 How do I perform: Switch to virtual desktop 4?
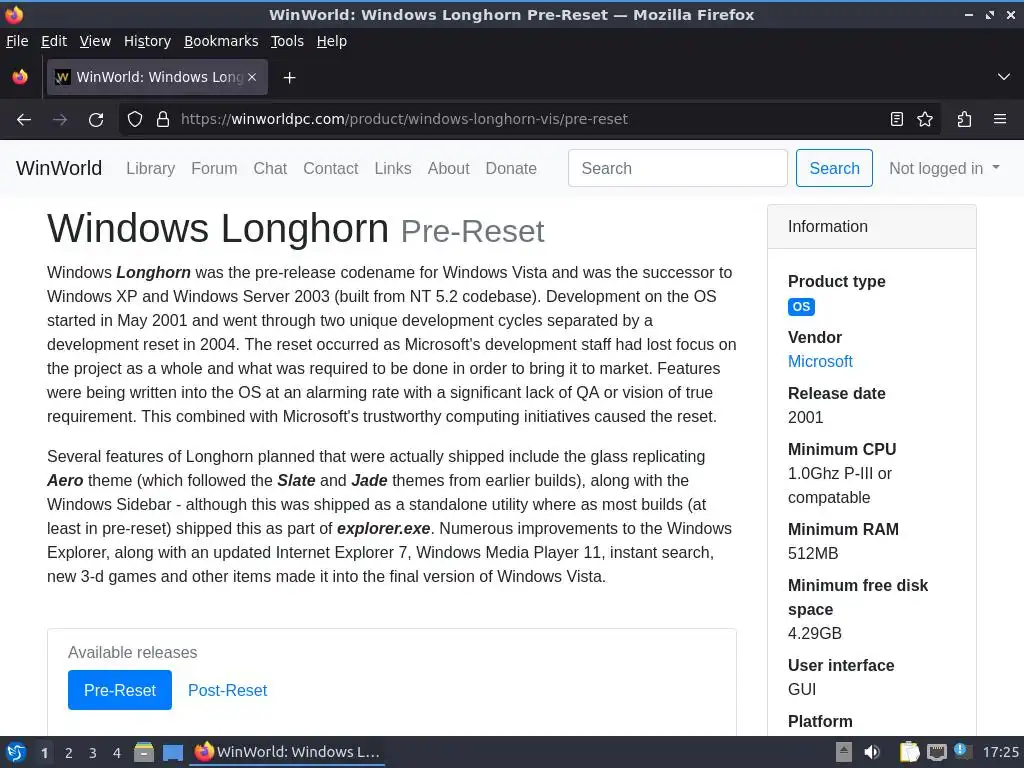point(117,753)
